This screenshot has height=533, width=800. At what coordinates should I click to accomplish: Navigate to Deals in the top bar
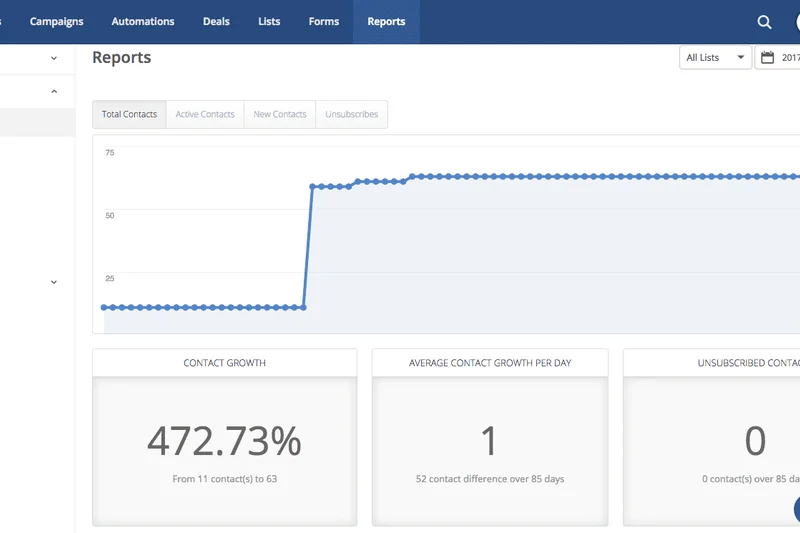click(x=216, y=22)
